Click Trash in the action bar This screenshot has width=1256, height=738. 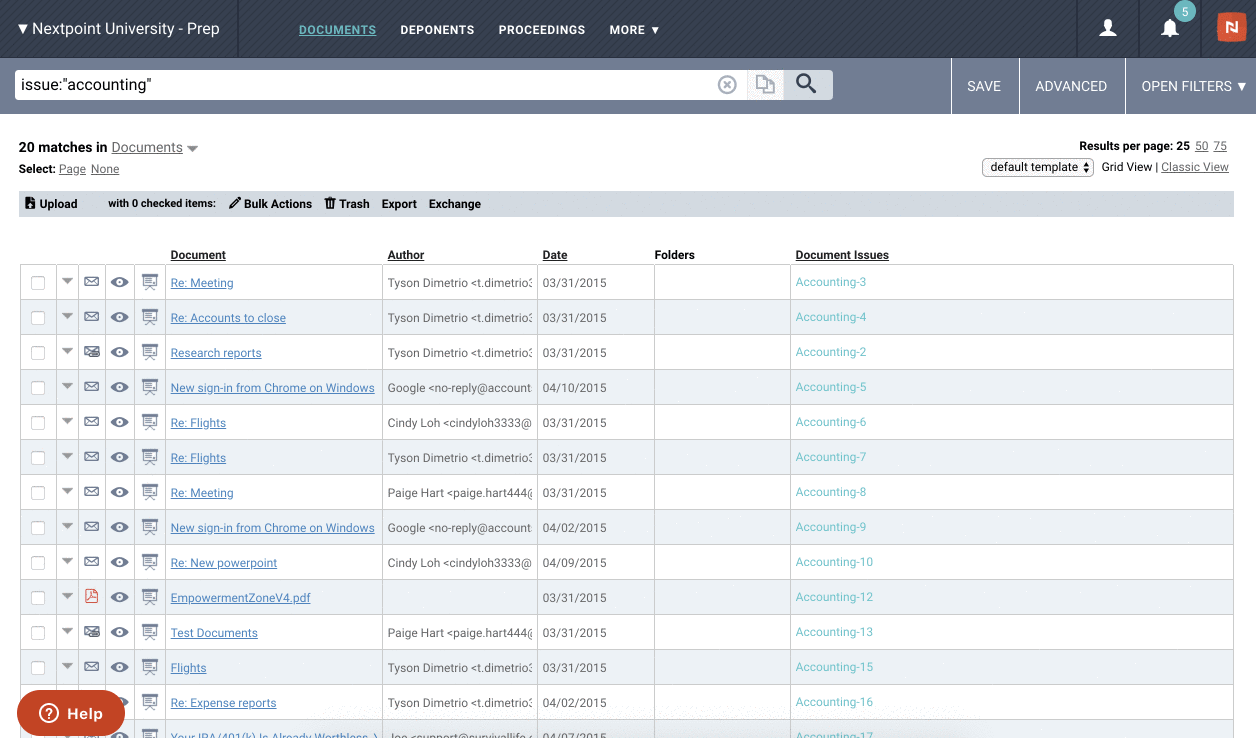click(347, 203)
